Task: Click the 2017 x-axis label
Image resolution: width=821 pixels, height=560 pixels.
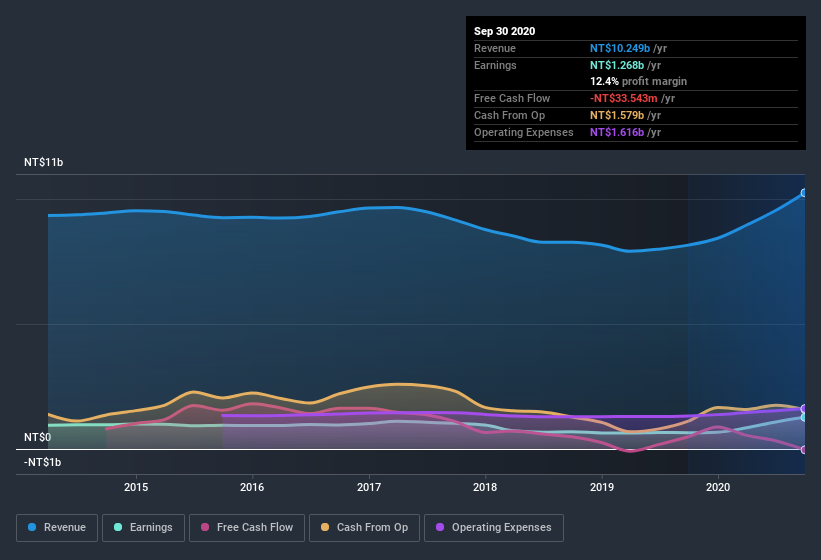Action: tap(369, 487)
